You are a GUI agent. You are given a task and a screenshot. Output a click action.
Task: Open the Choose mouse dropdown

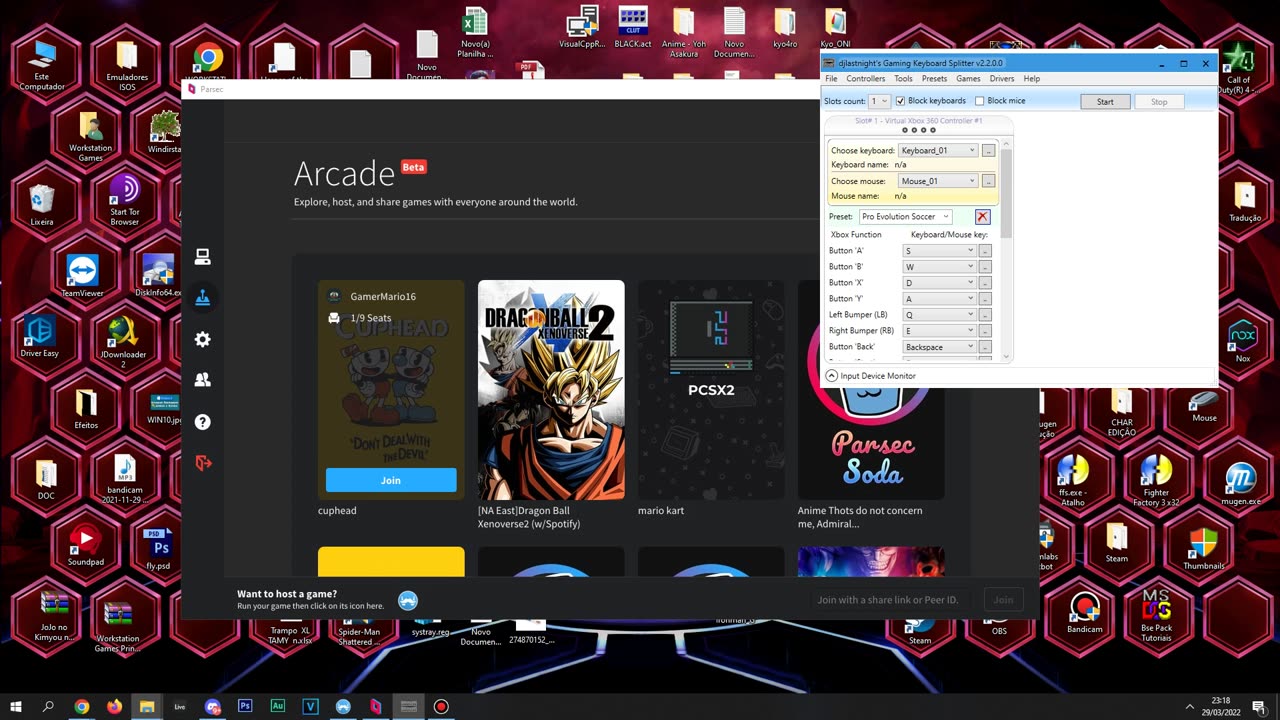tap(938, 181)
